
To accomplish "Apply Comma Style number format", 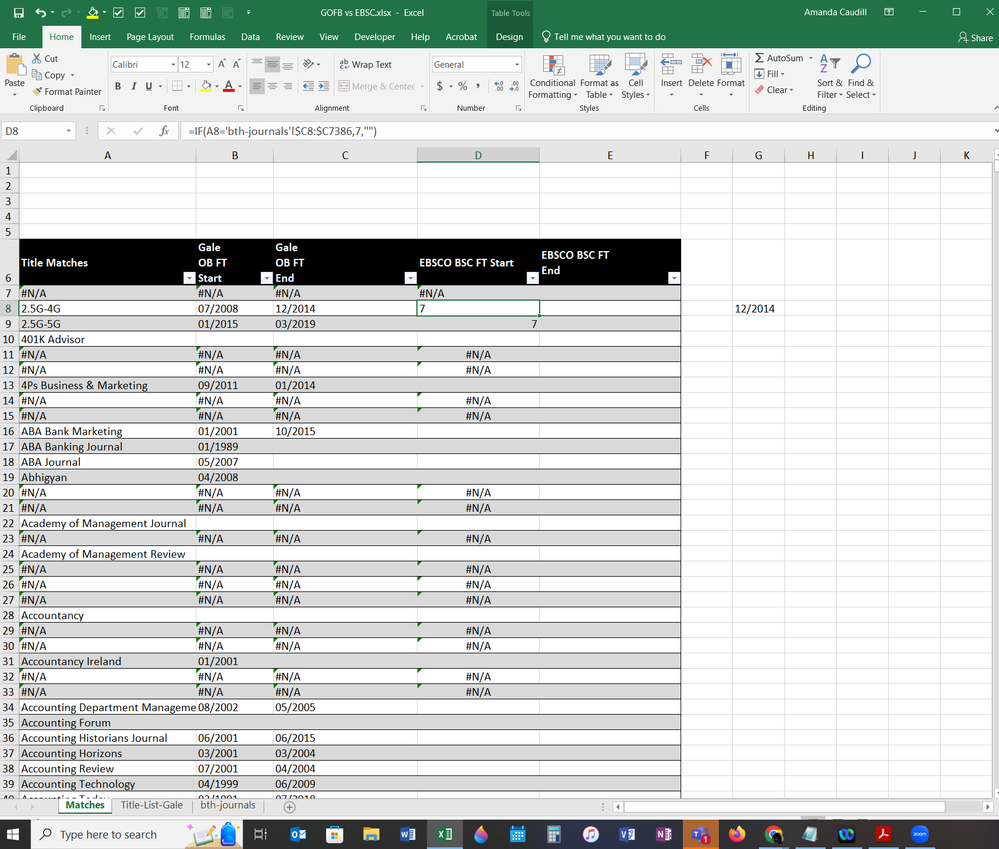I will pyautogui.click(x=478, y=86).
